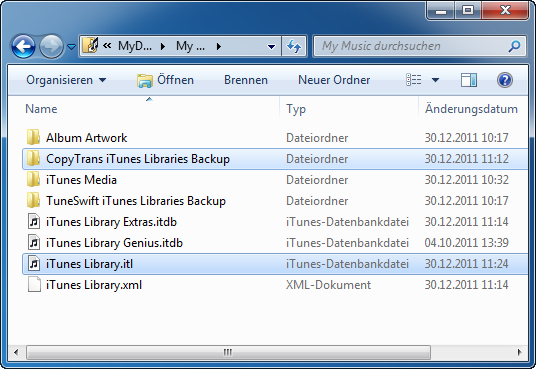Click iTunes Library Genius.itdb file icon
Viewport: 536px width, 369px height.
(34, 243)
